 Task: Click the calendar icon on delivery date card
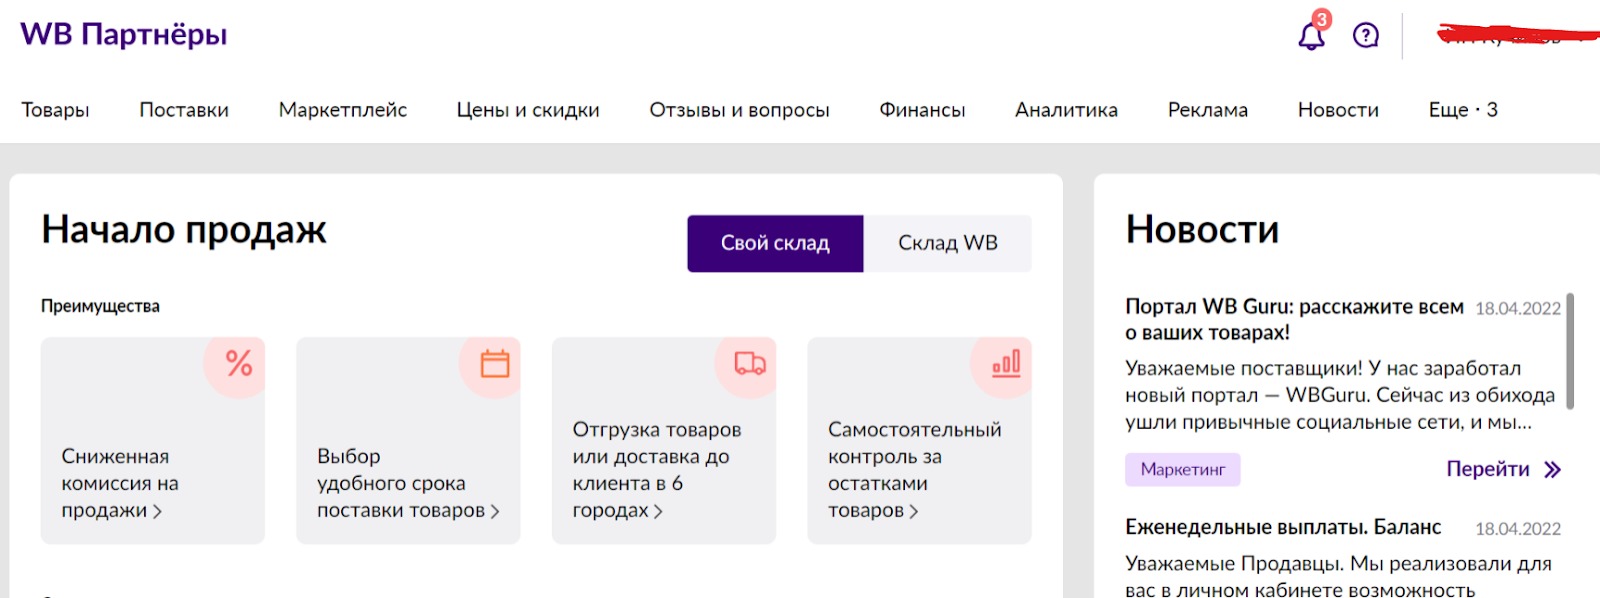click(495, 363)
